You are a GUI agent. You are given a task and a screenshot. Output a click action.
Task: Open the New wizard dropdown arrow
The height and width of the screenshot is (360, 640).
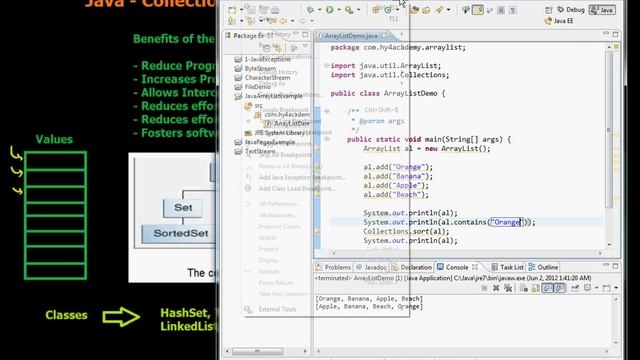[241, 10]
